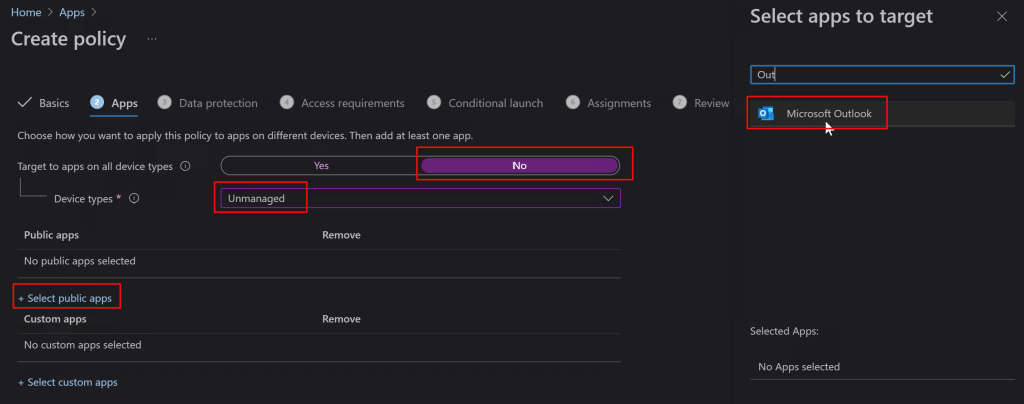Close the Select apps to target panel

point(1002,16)
